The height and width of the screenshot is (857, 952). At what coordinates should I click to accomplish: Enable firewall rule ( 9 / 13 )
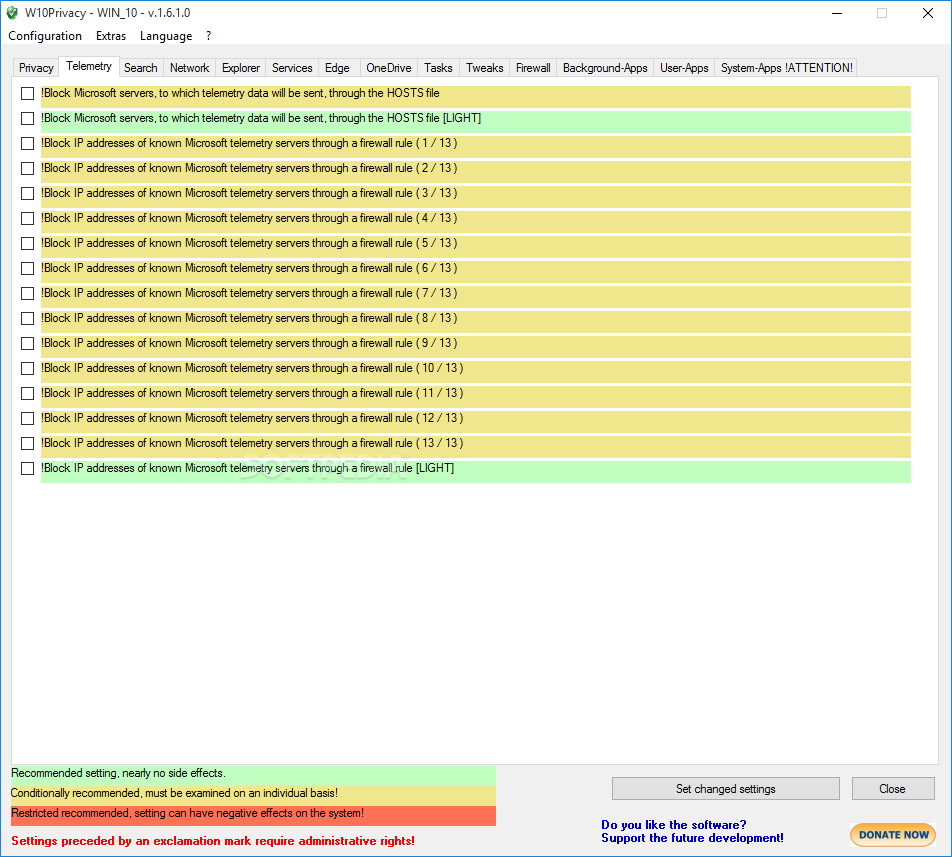pos(27,344)
